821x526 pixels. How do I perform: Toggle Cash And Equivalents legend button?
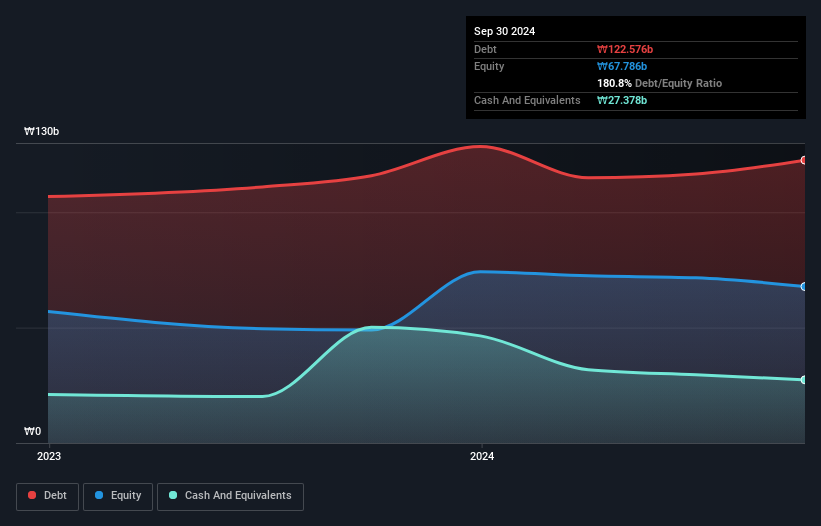230,496
